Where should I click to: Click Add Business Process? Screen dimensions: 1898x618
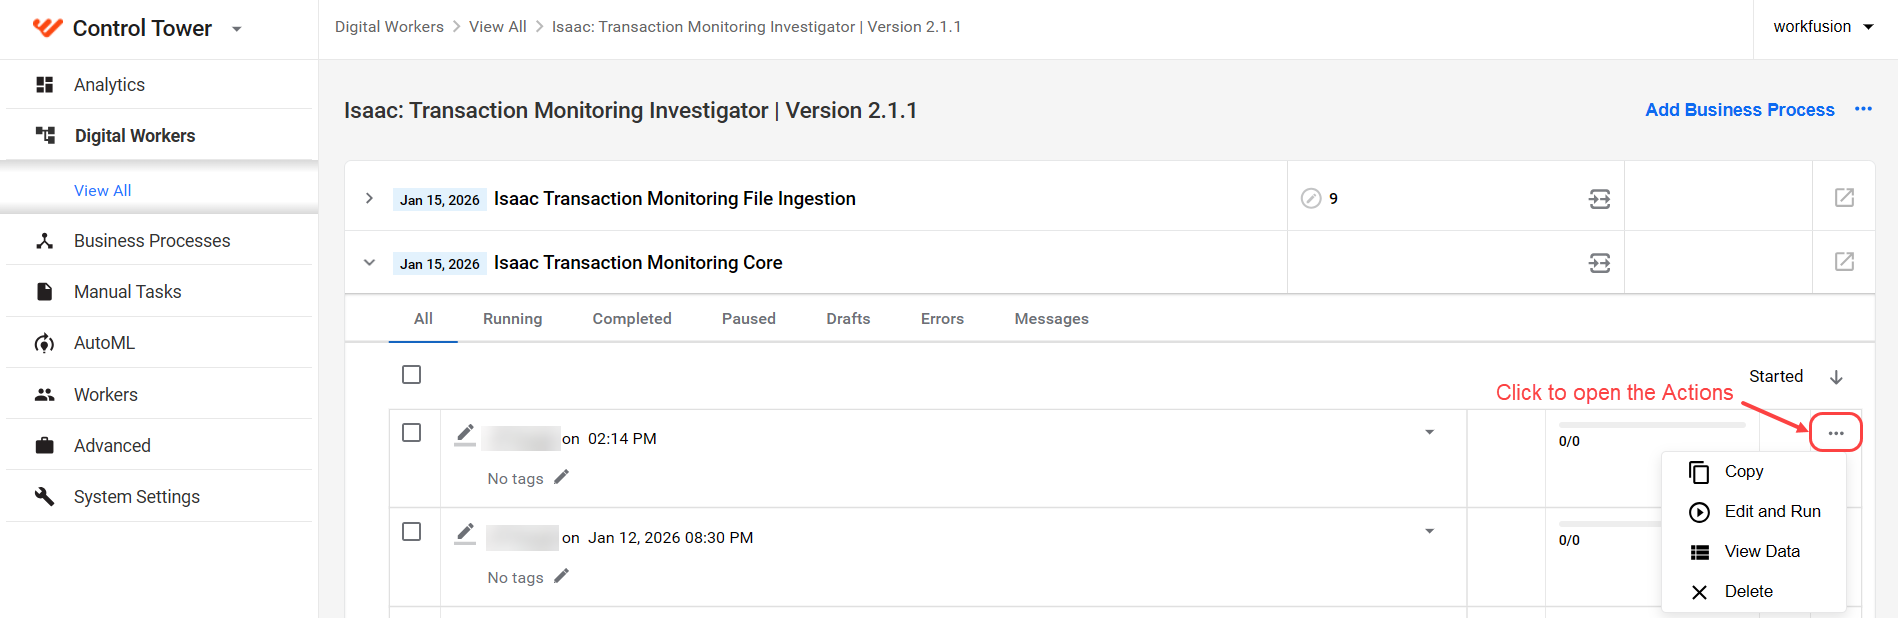point(1740,110)
